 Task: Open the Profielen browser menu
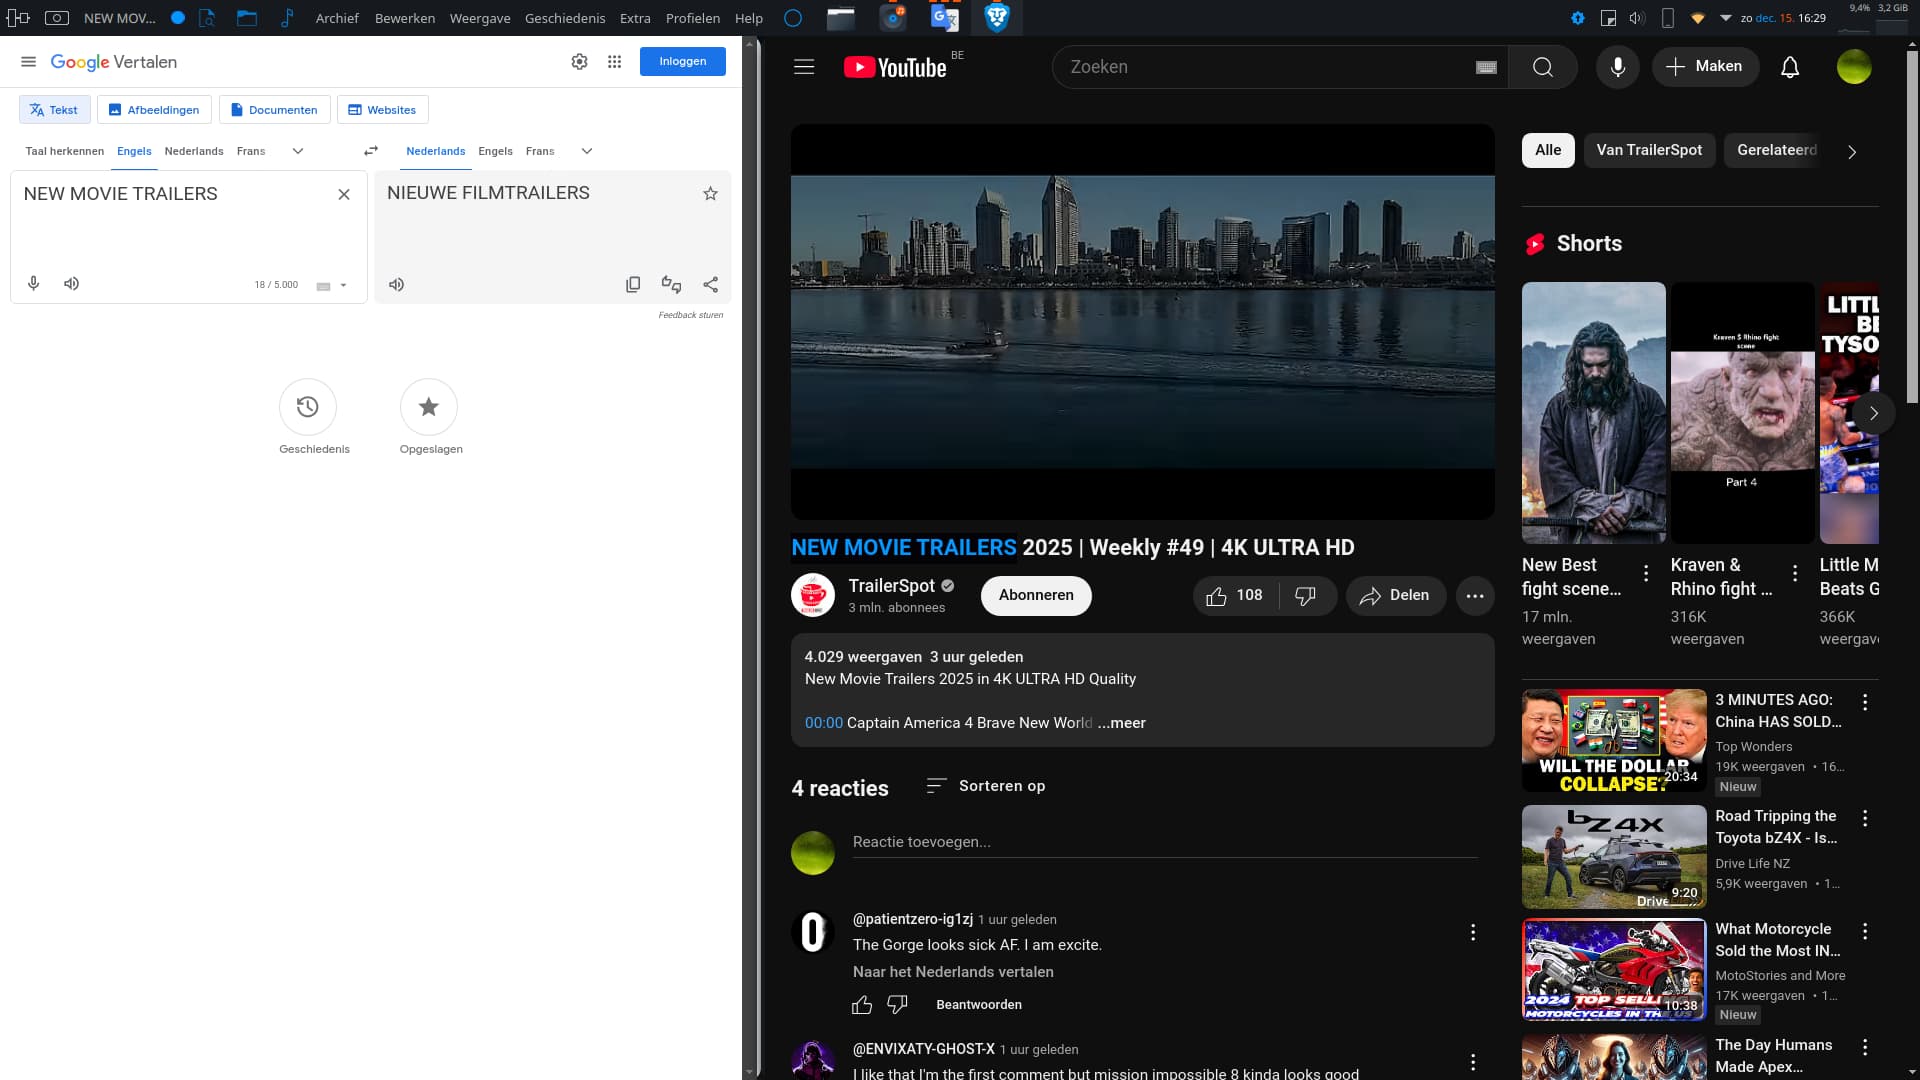[x=693, y=18]
